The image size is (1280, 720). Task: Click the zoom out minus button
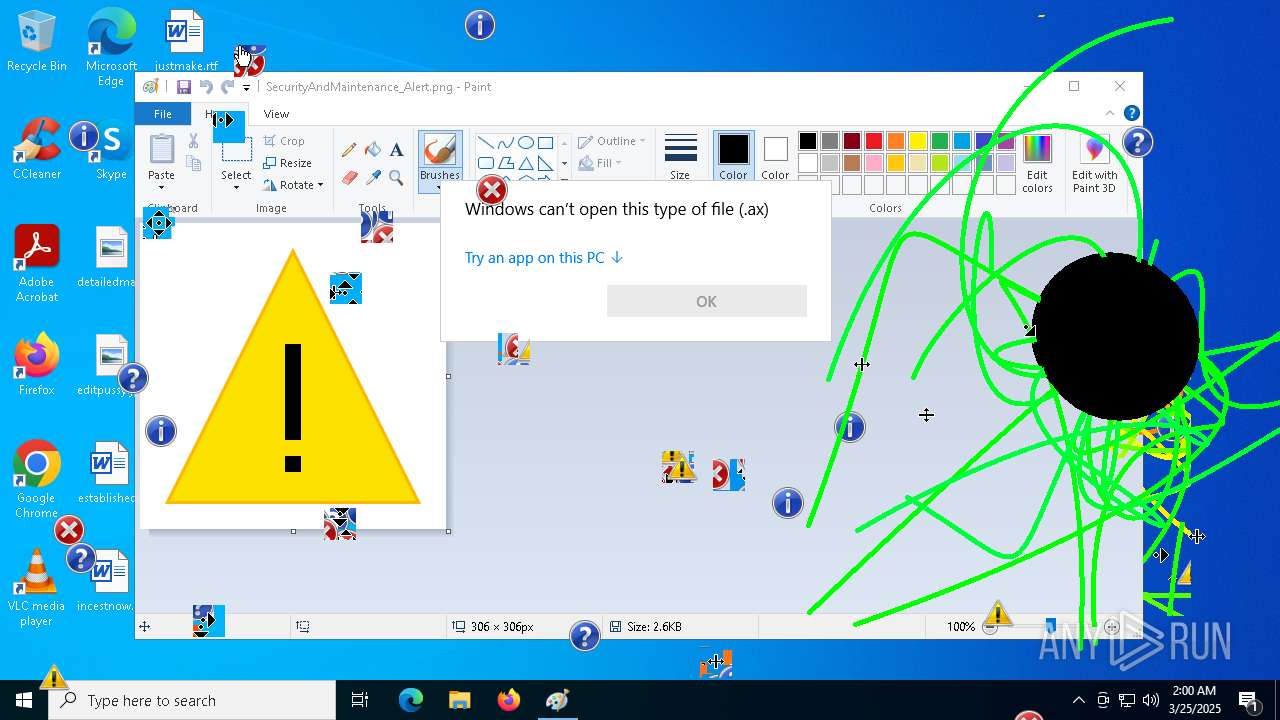point(990,627)
